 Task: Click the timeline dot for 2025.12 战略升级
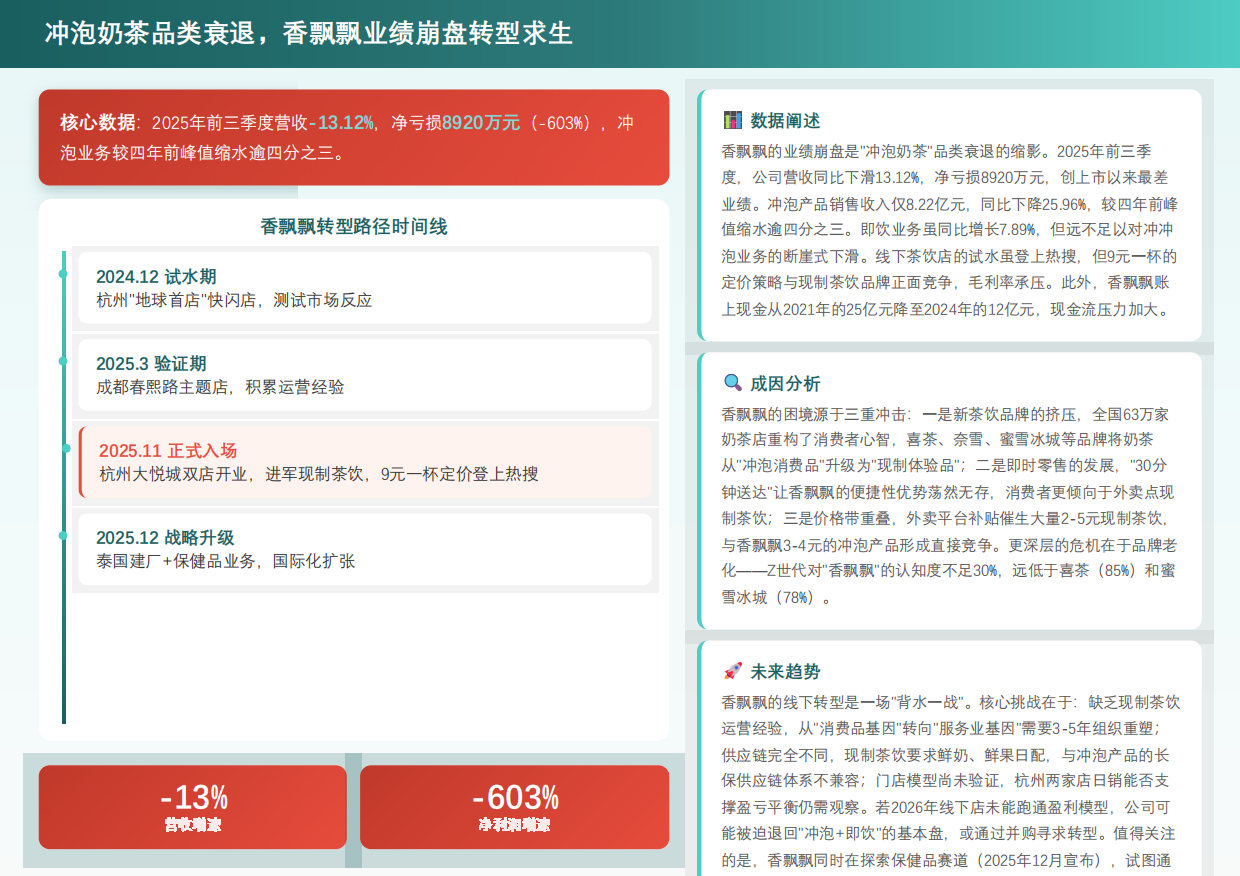click(x=64, y=535)
